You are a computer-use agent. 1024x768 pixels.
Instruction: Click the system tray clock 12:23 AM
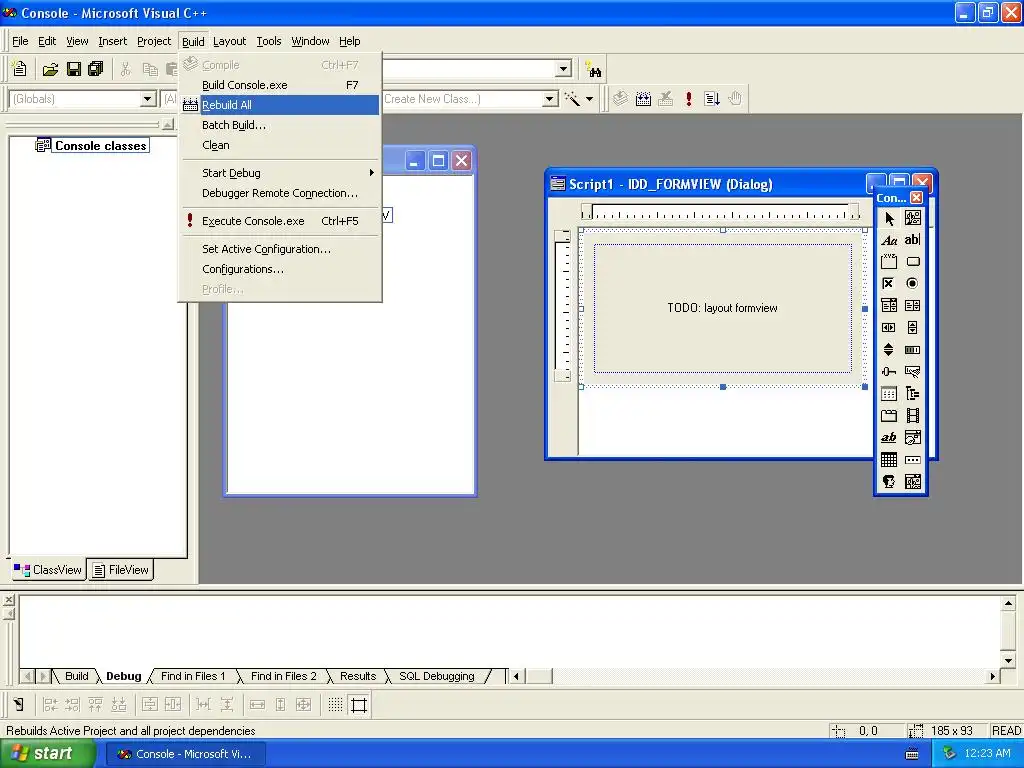click(987, 754)
